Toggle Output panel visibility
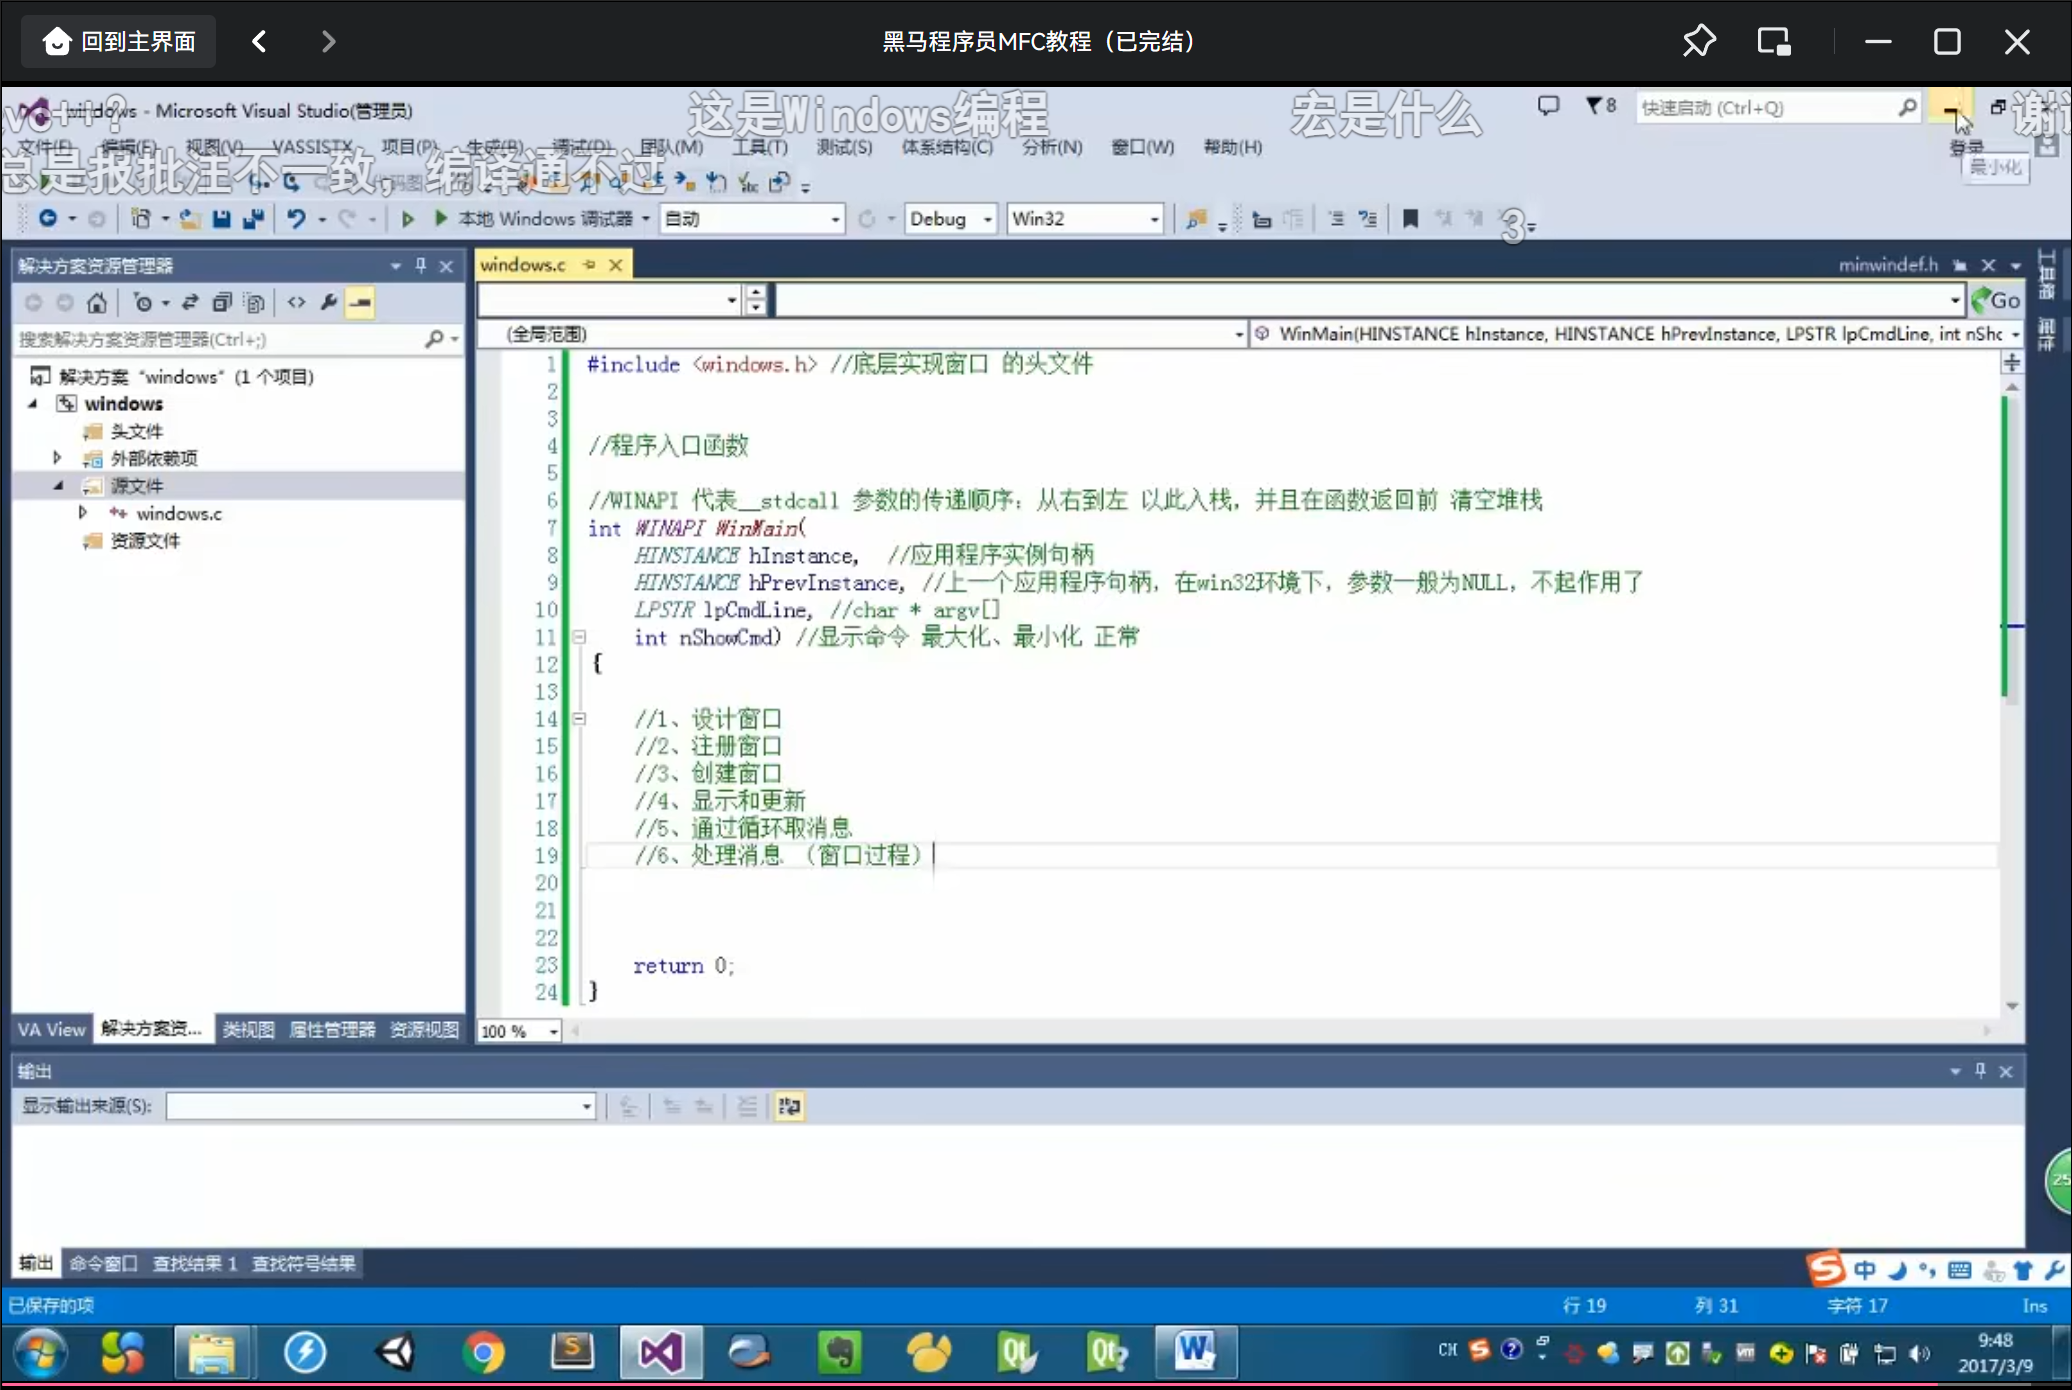Image resolution: width=2072 pixels, height=1390 pixels. coord(1984,1070)
